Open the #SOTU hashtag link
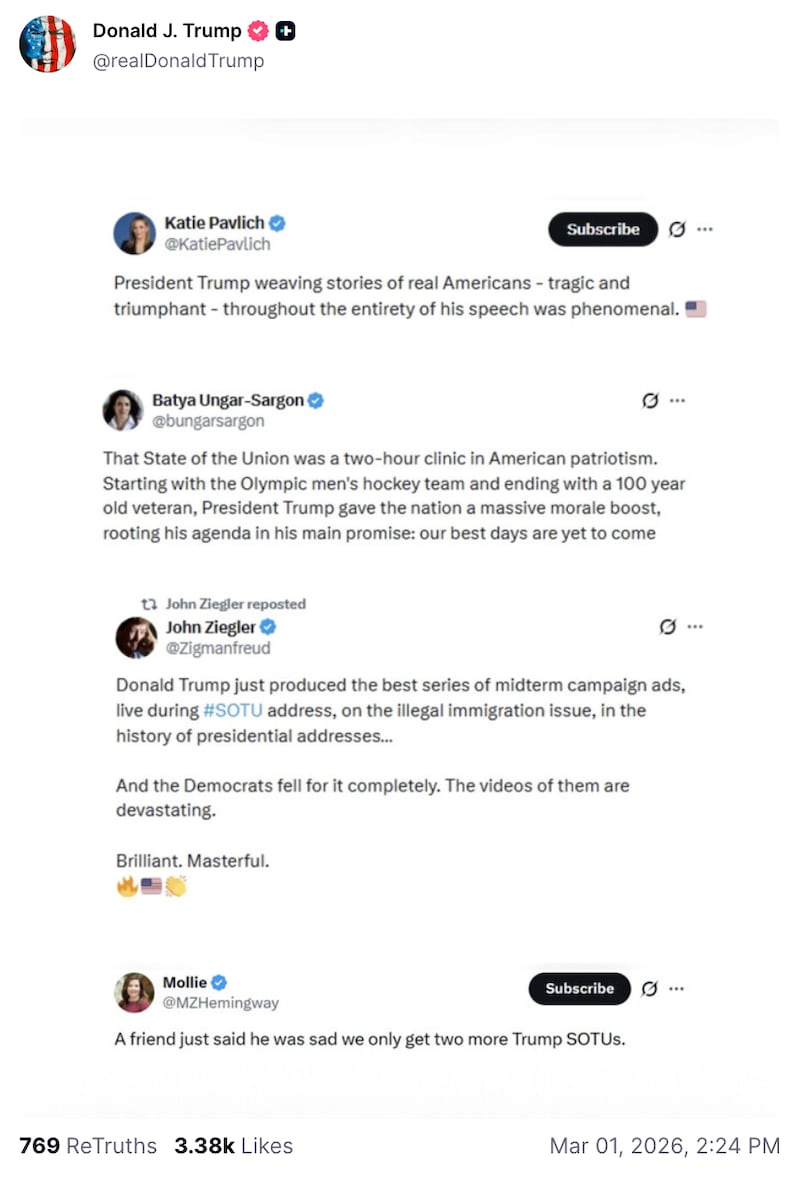The width and height of the screenshot is (800, 1178). coord(233,710)
